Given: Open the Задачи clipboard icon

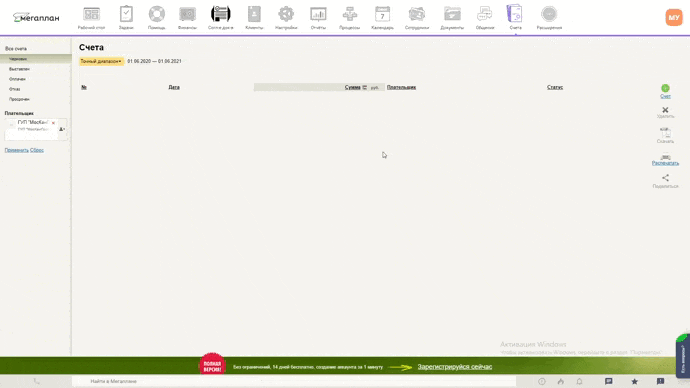Looking at the screenshot, I should 126,14.
